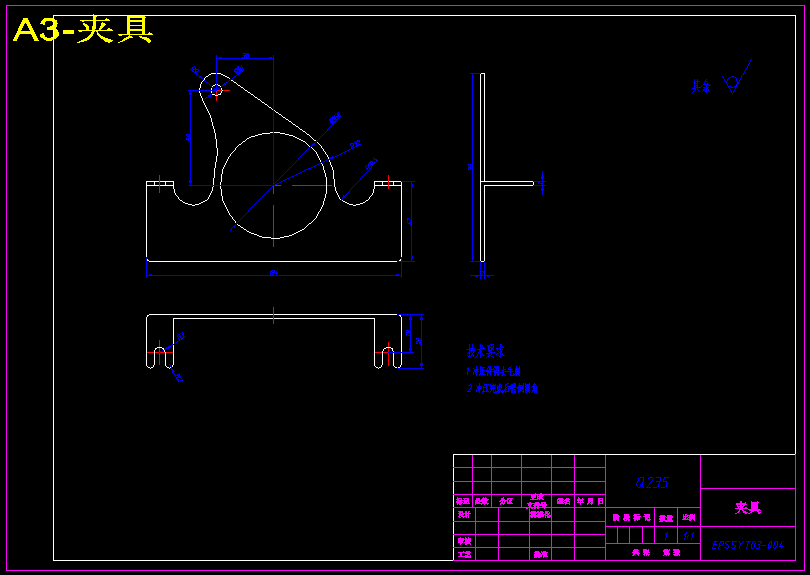
Task: Click the 设计 row label in title block
Action: 464,515
